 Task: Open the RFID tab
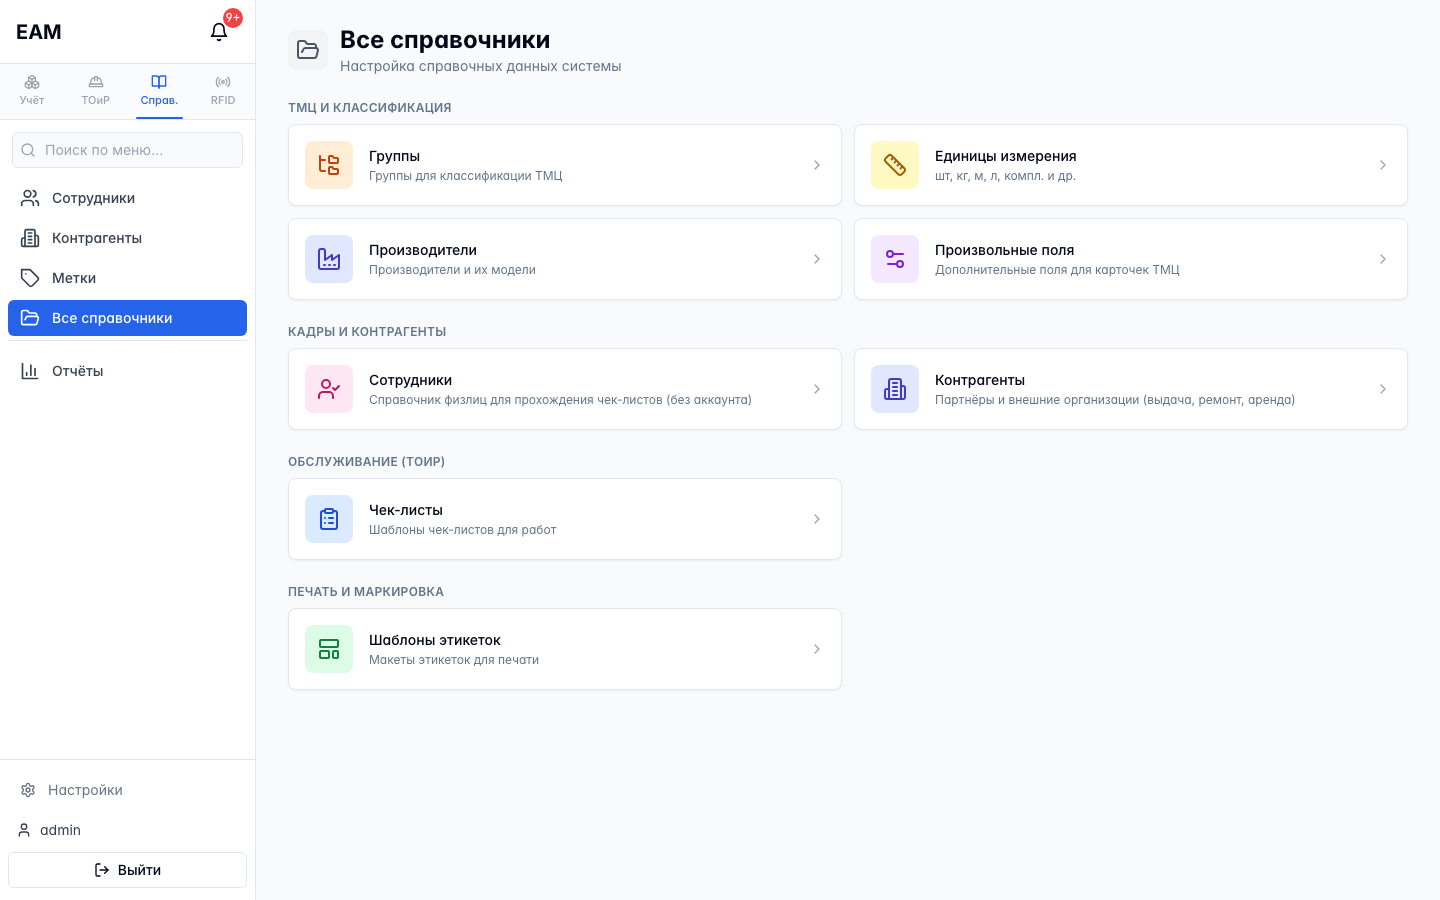pos(223,90)
